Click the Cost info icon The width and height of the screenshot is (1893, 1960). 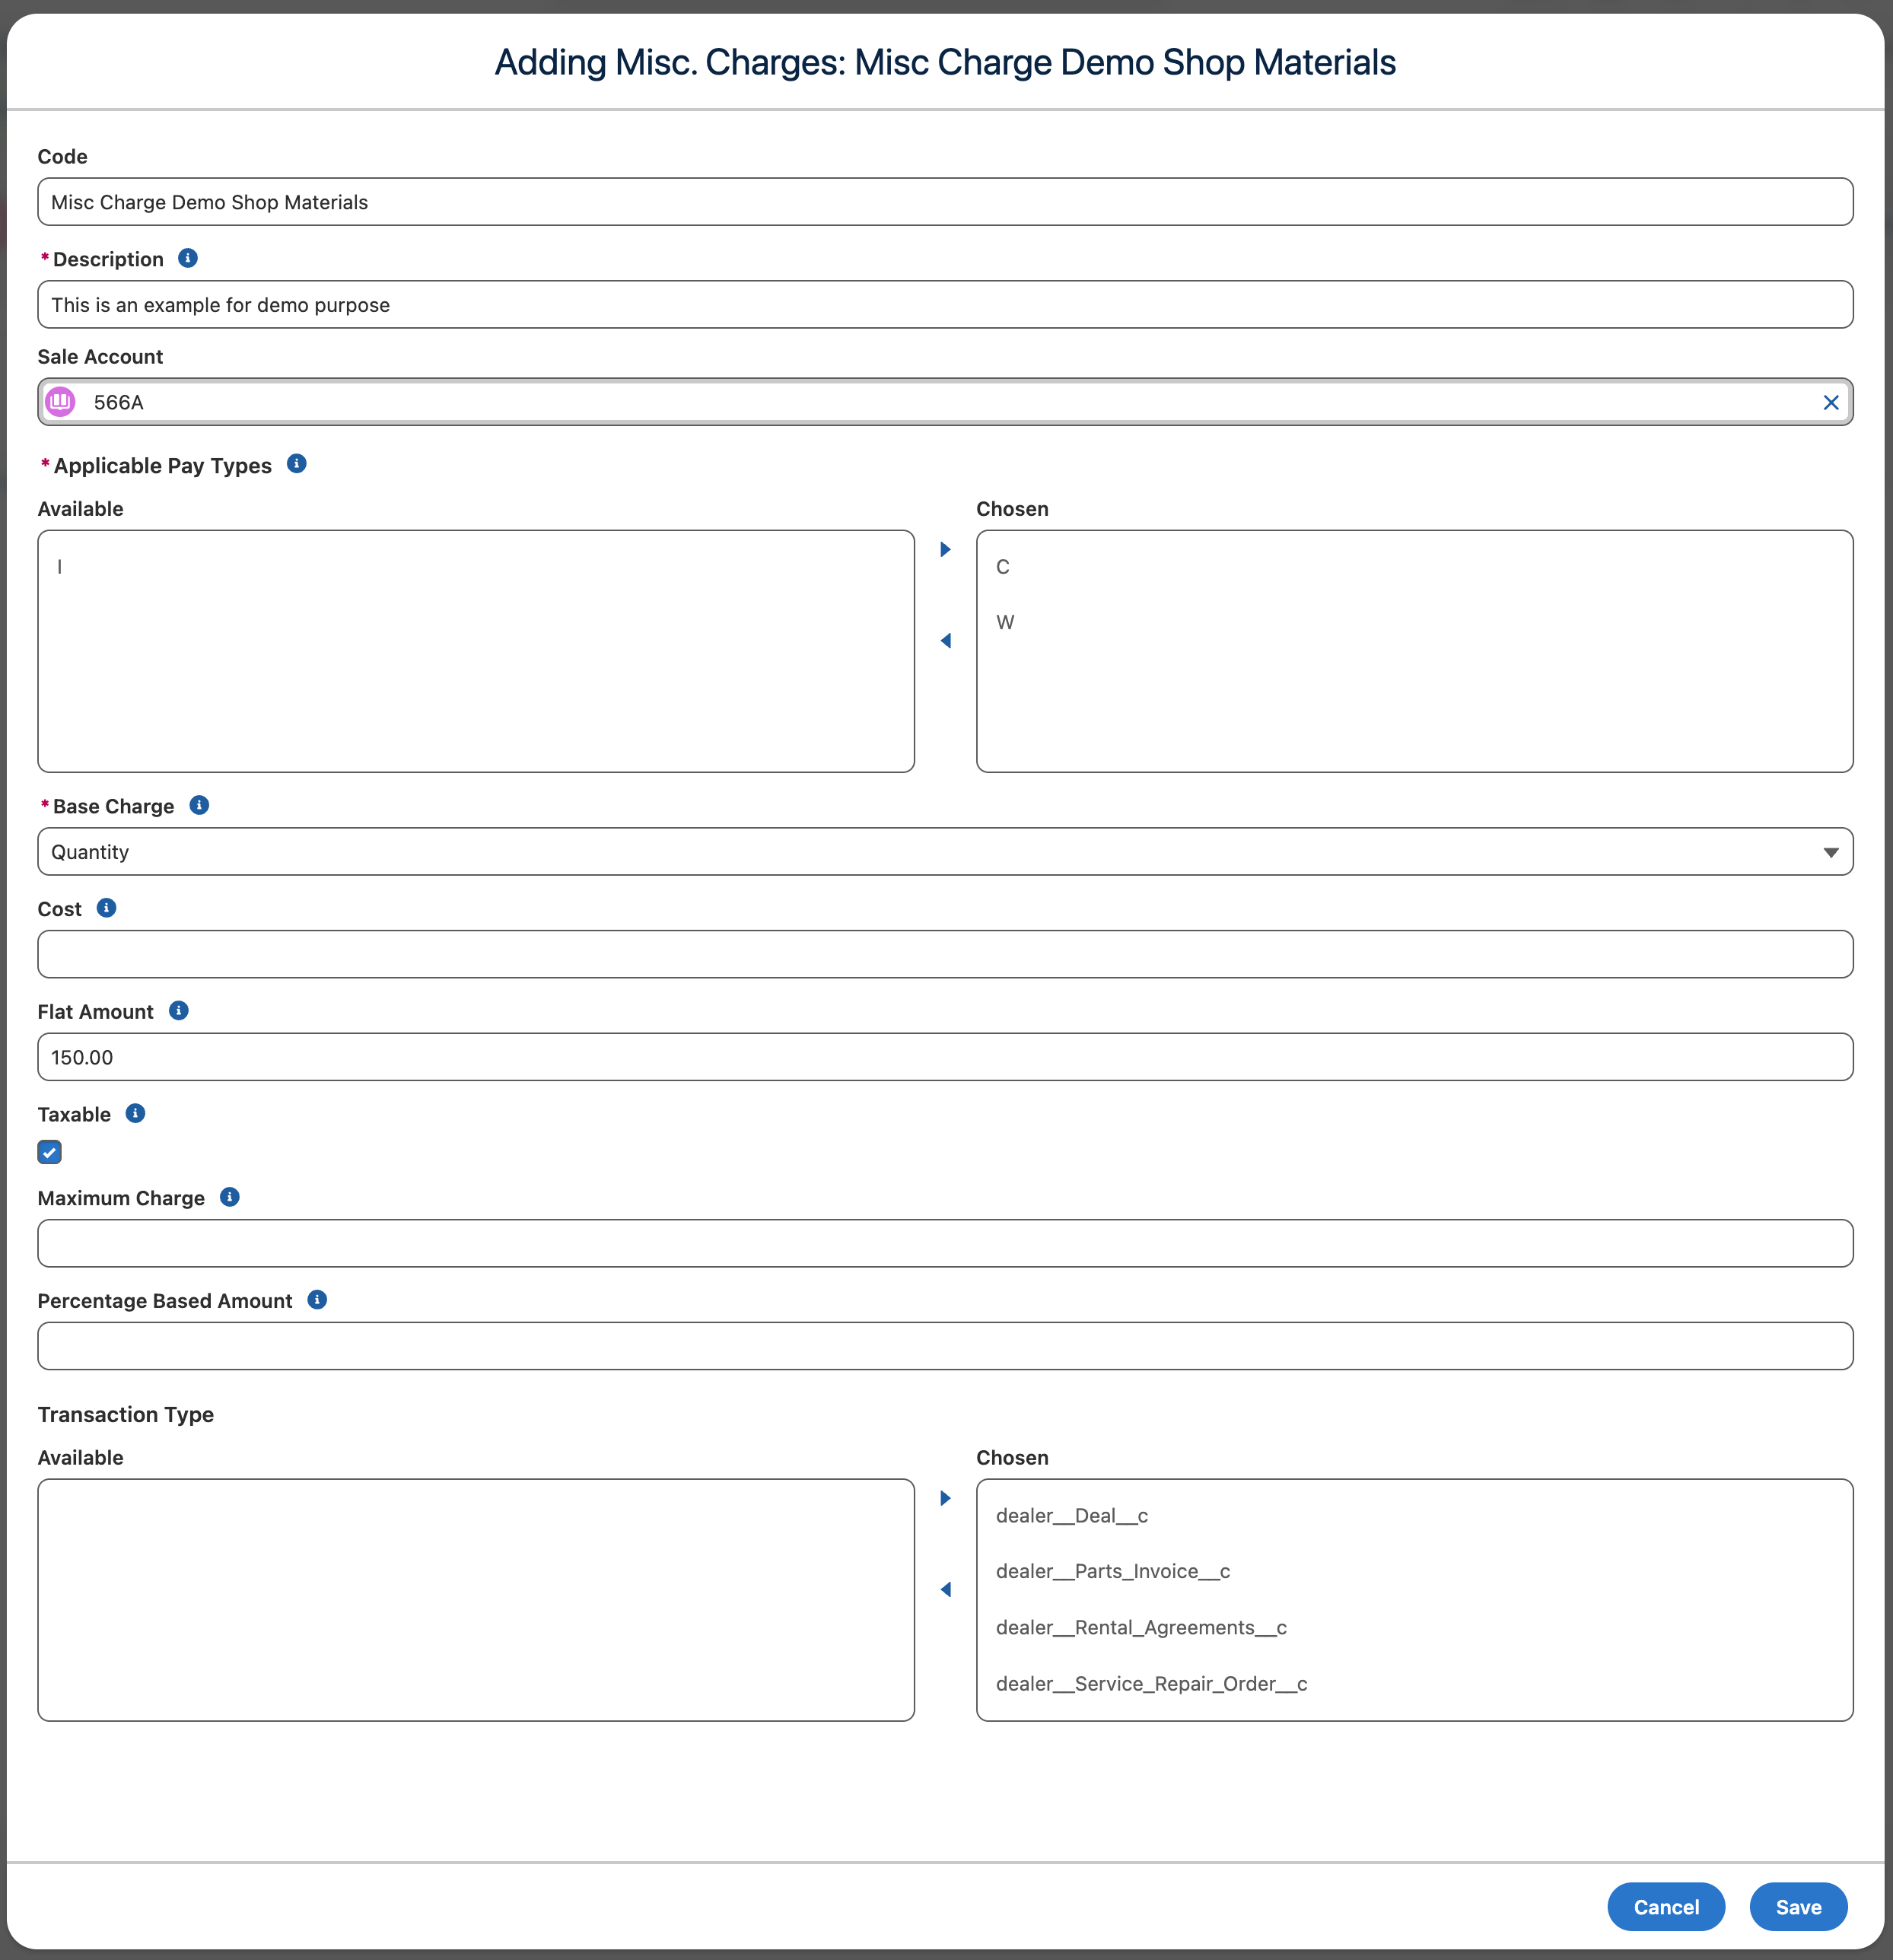(106, 908)
